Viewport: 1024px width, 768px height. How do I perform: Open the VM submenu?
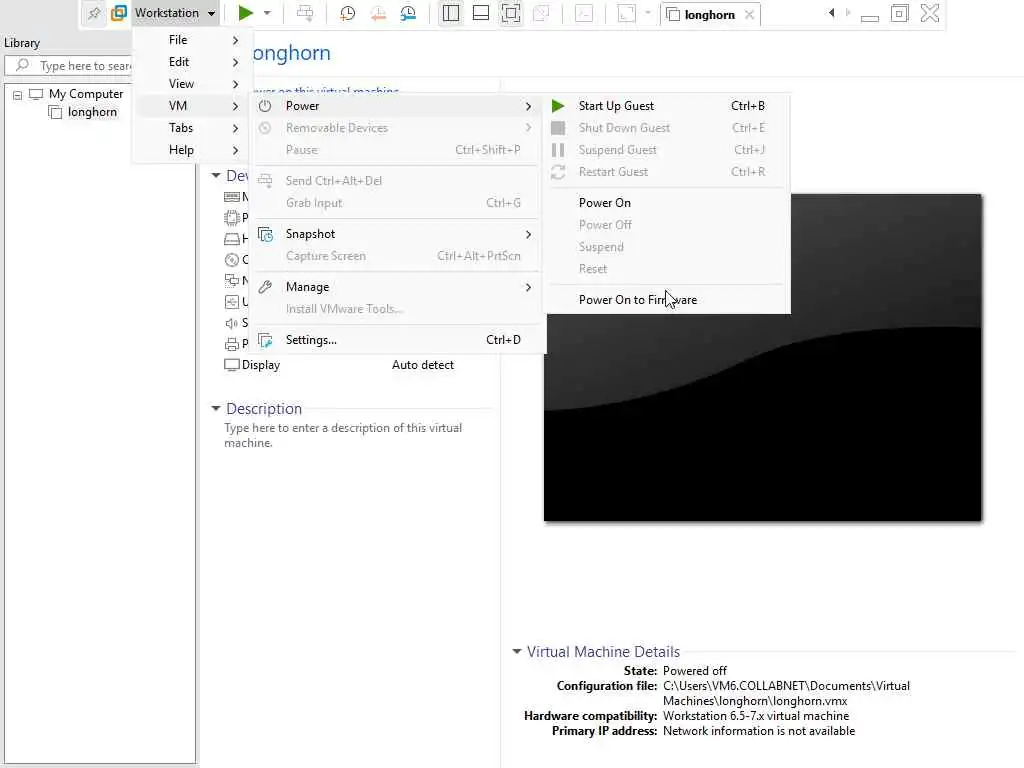(191, 106)
